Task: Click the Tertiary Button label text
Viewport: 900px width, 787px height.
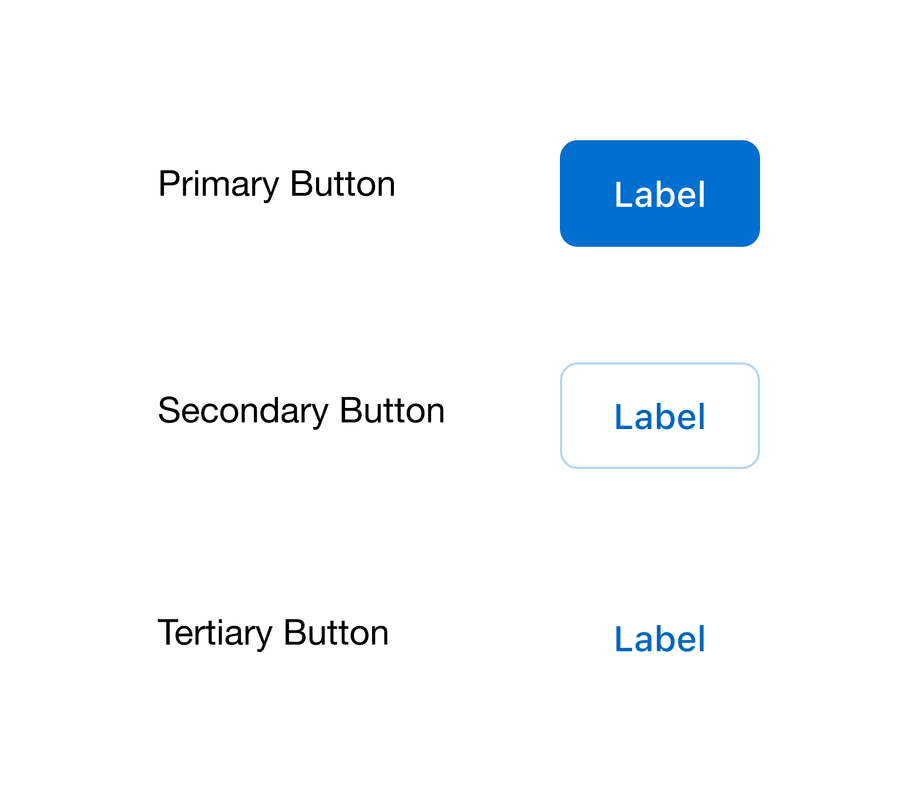Action: [x=273, y=633]
